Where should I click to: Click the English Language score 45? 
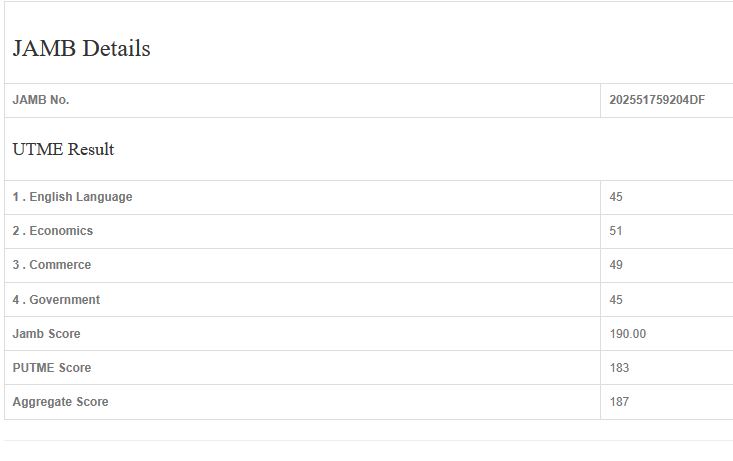pos(616,197)
